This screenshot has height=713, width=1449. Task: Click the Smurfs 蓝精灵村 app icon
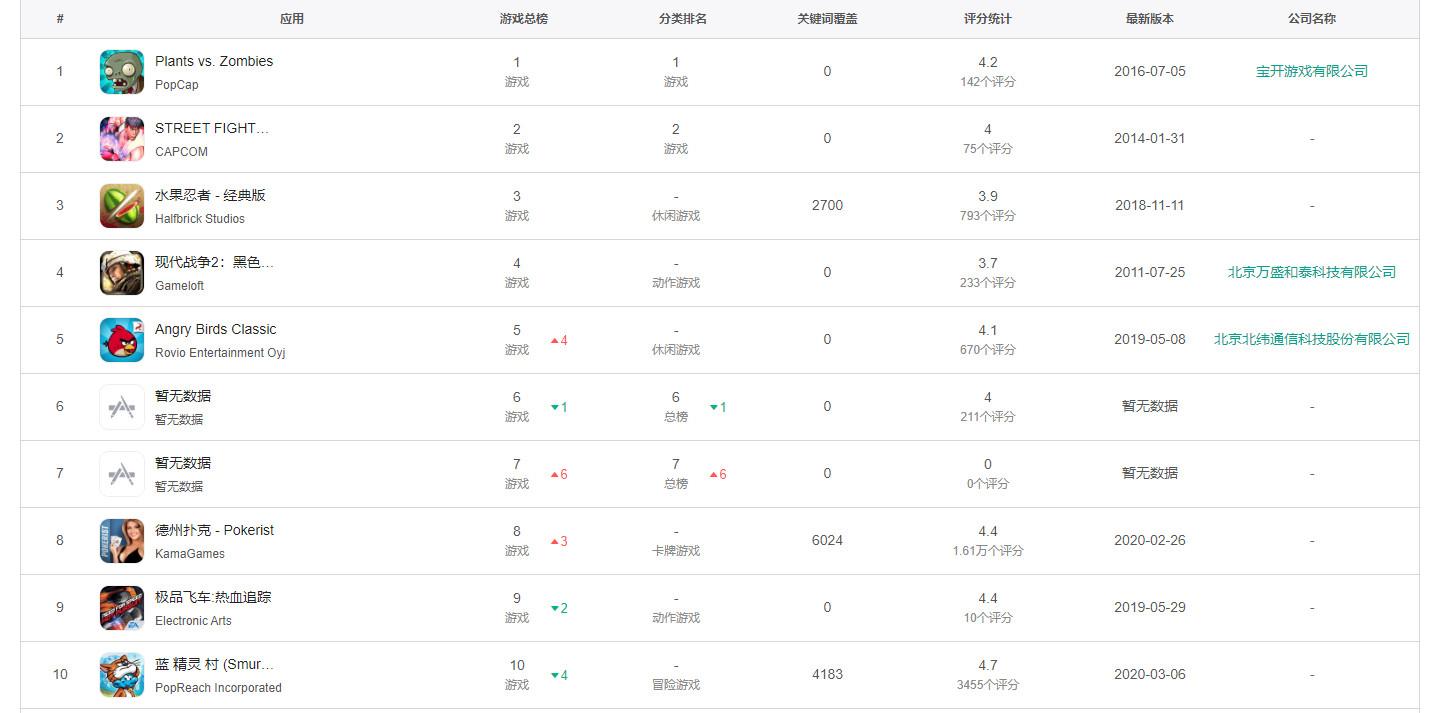(122, 675)
